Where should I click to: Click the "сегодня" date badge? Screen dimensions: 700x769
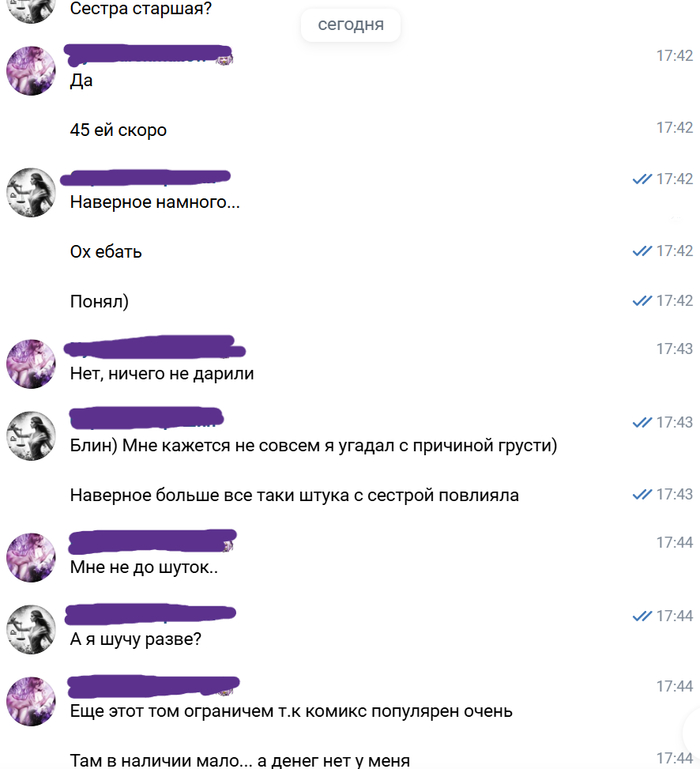(351, 25)
